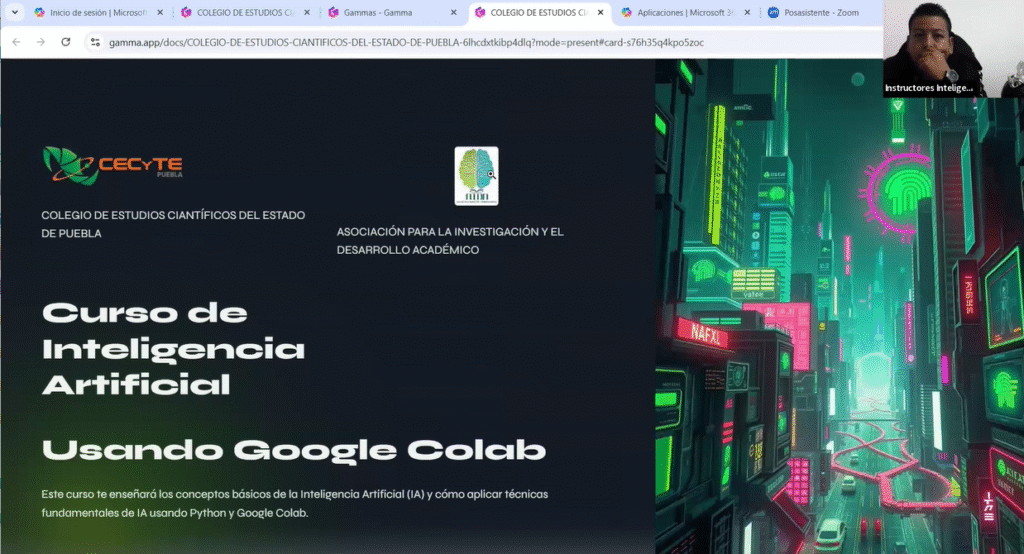Click the Instructores Intelige... name label
This screenshot has width=1024, height=554.
coord(929,88)
